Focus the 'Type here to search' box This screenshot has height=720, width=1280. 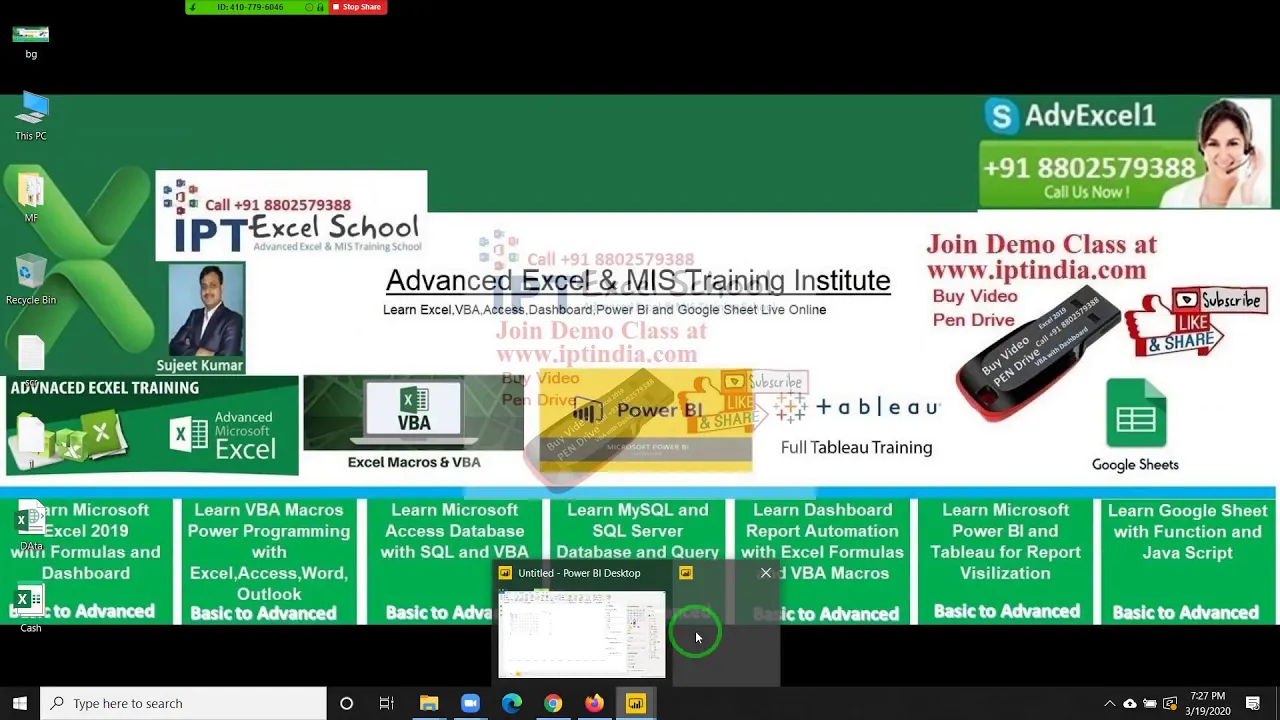184,703
